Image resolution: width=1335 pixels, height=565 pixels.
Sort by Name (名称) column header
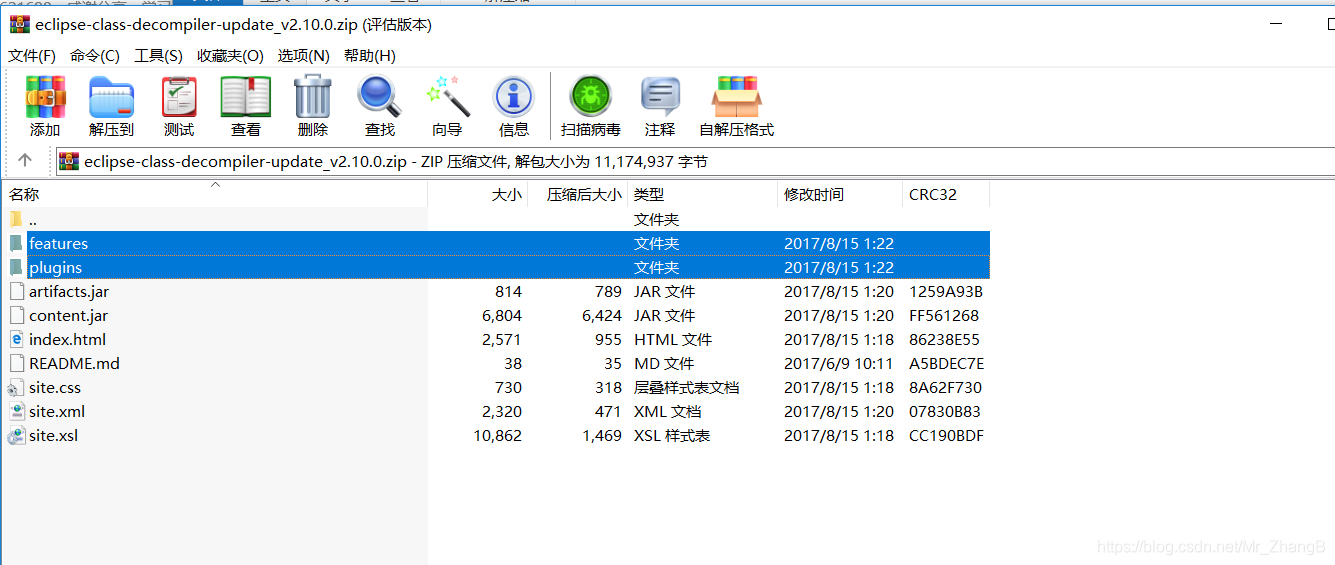(x=214, y=195)
